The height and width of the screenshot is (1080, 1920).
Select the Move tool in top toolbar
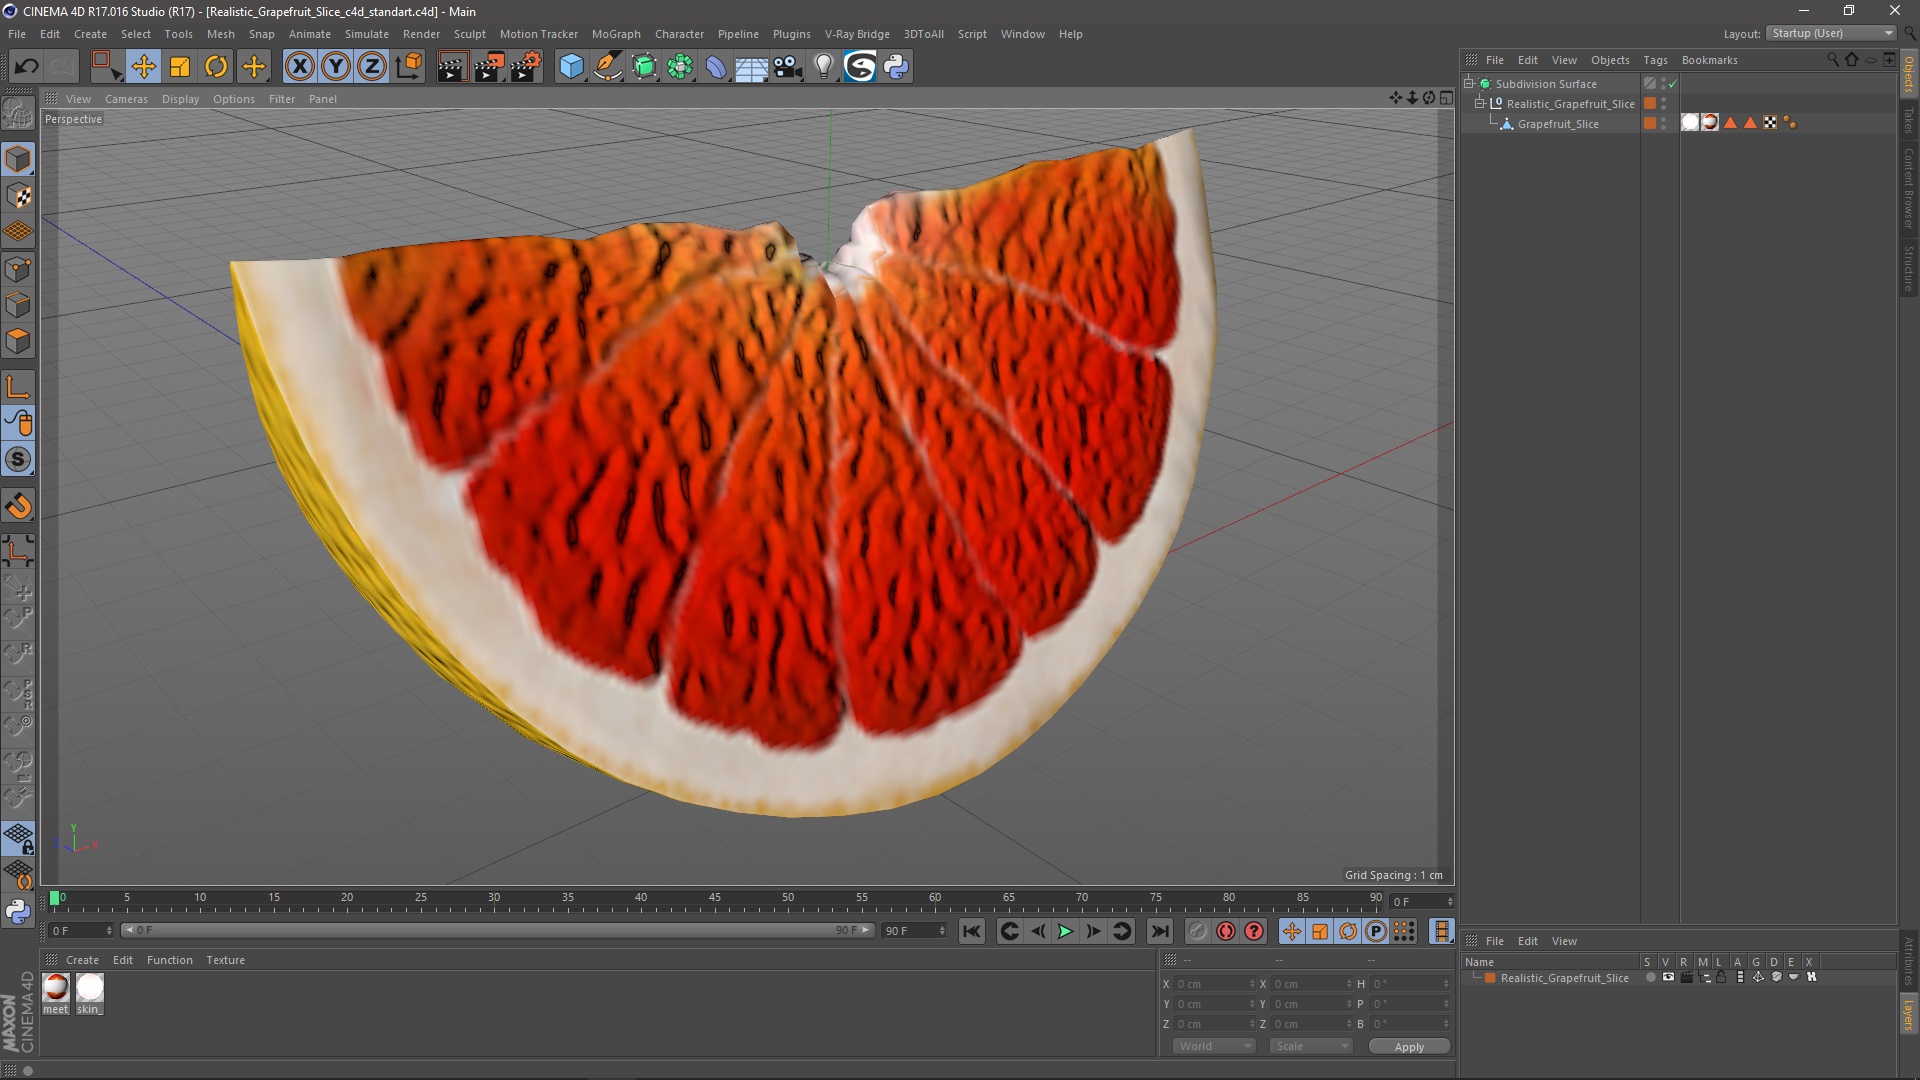(x=143, y=67)
